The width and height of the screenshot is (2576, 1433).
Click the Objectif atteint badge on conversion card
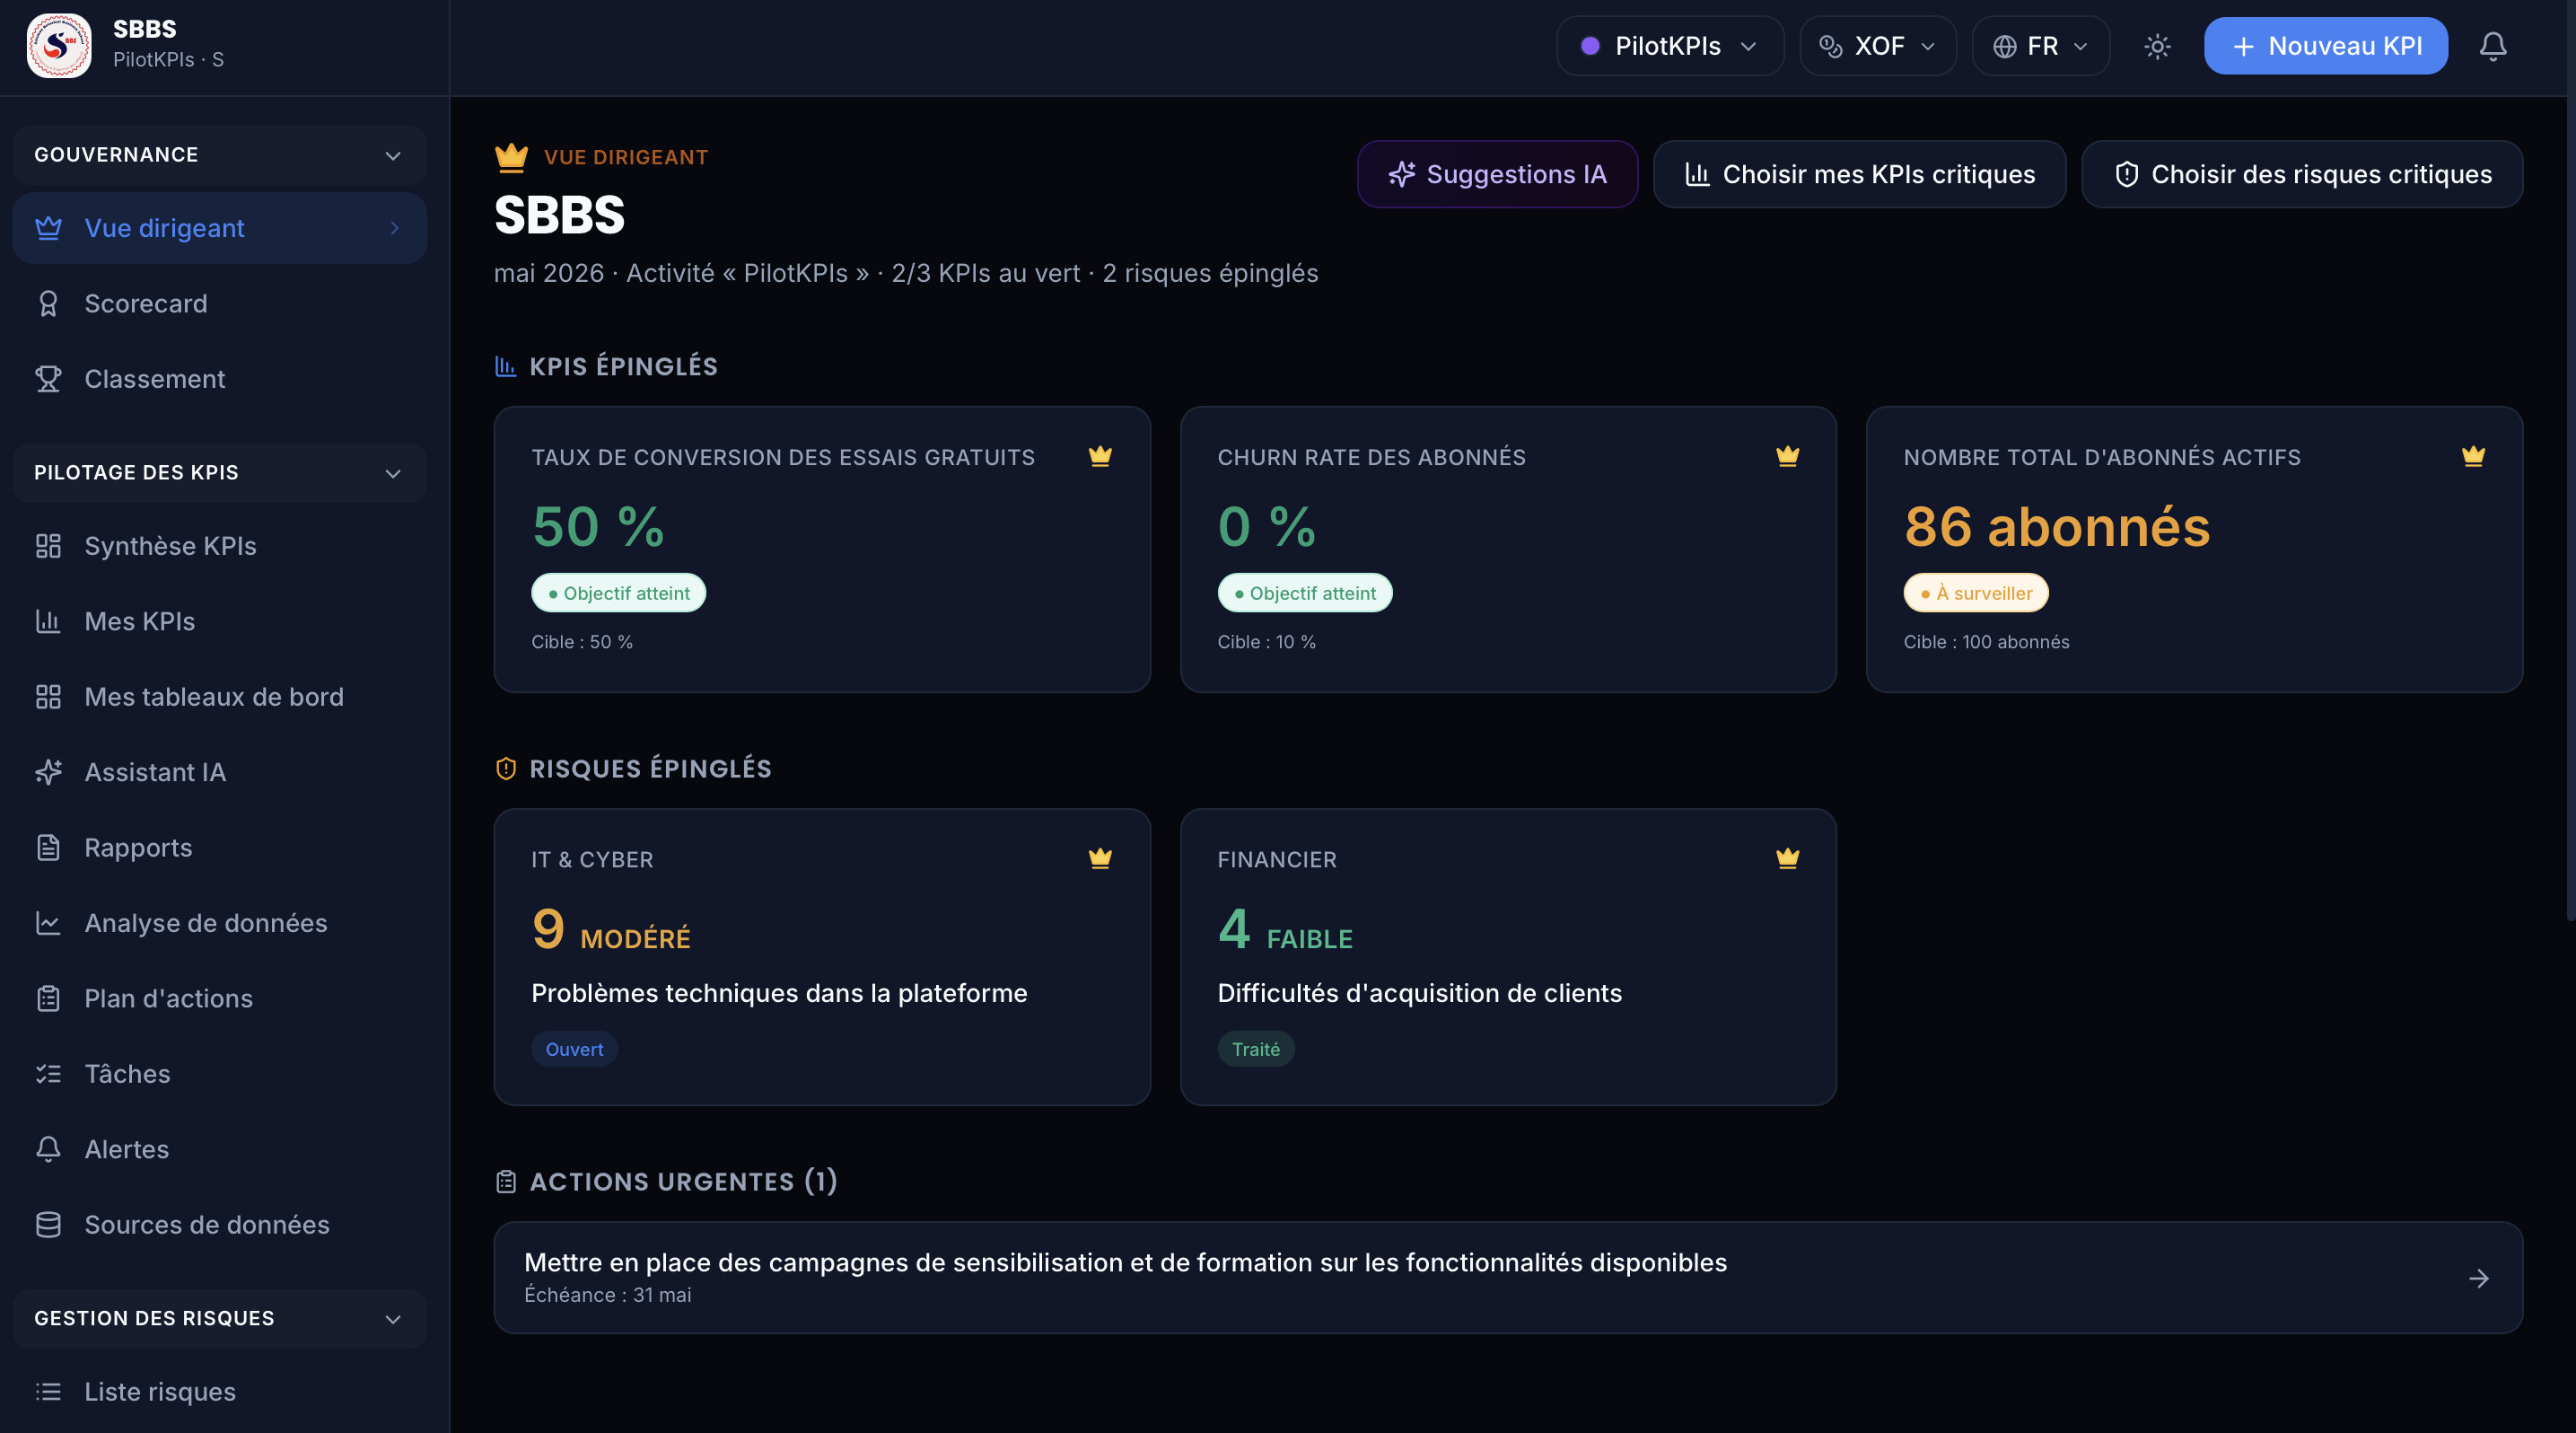(619, 593)
